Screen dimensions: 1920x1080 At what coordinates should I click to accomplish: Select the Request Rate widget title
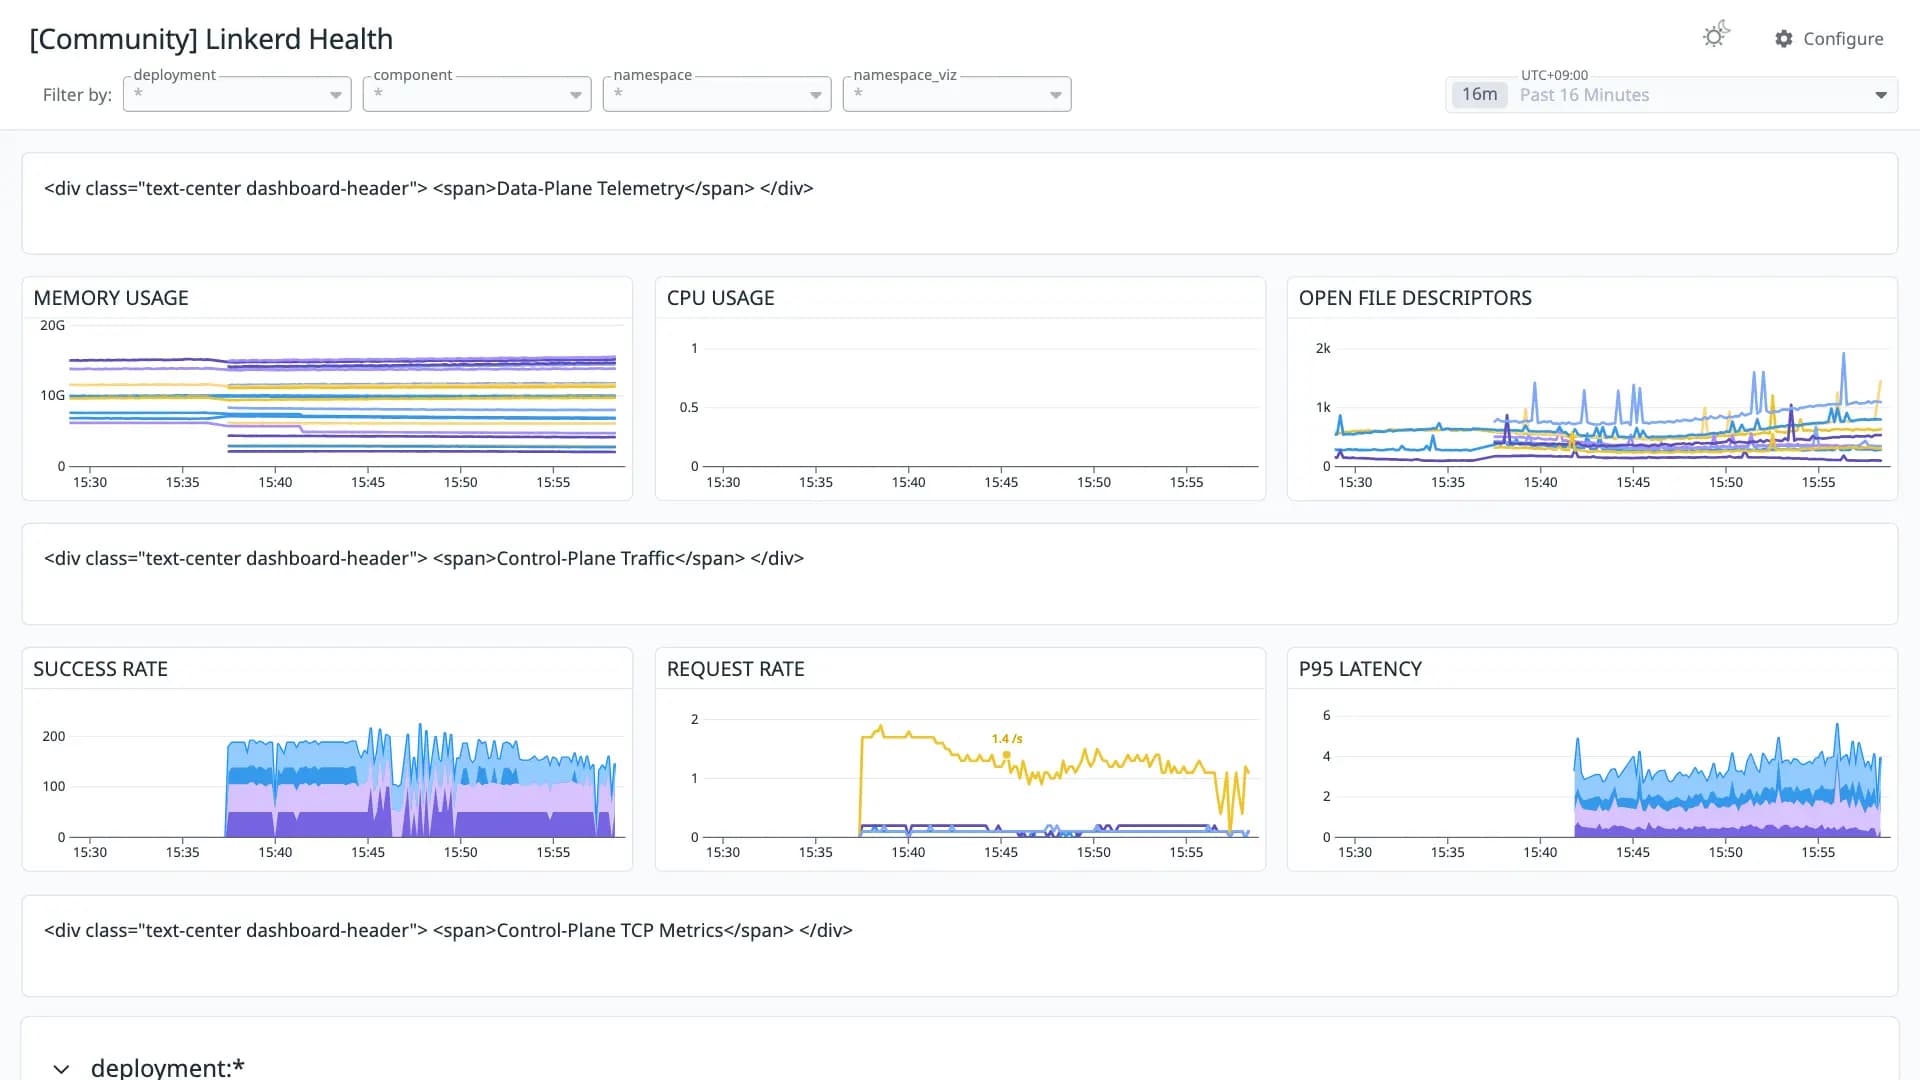point(735,669)
